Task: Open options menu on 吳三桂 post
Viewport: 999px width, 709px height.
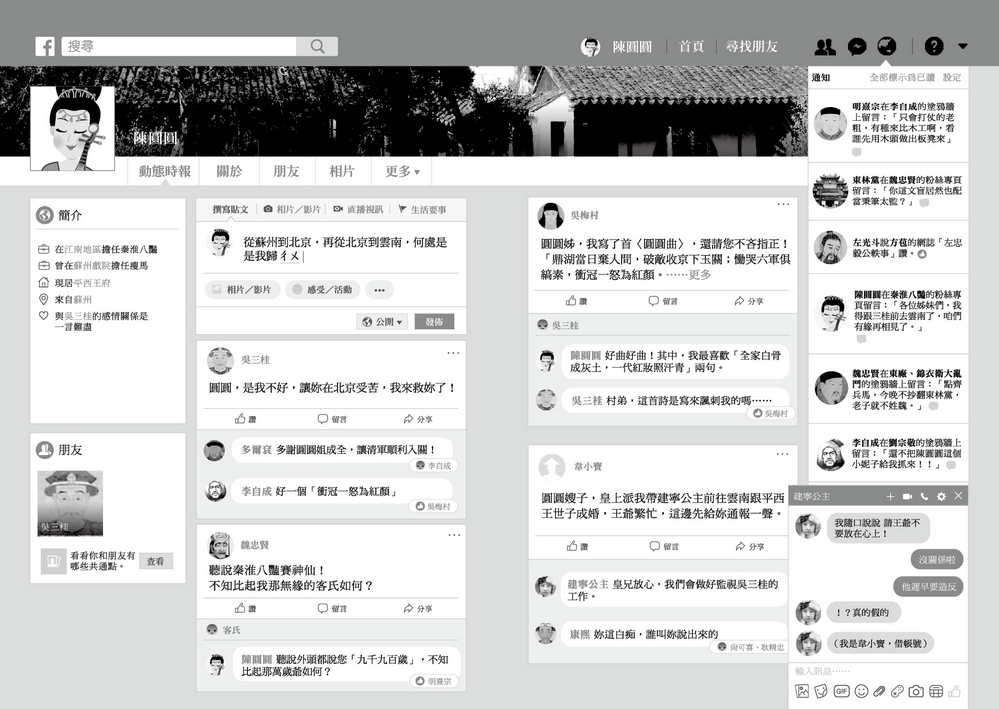Action: (x=453, y=352)
